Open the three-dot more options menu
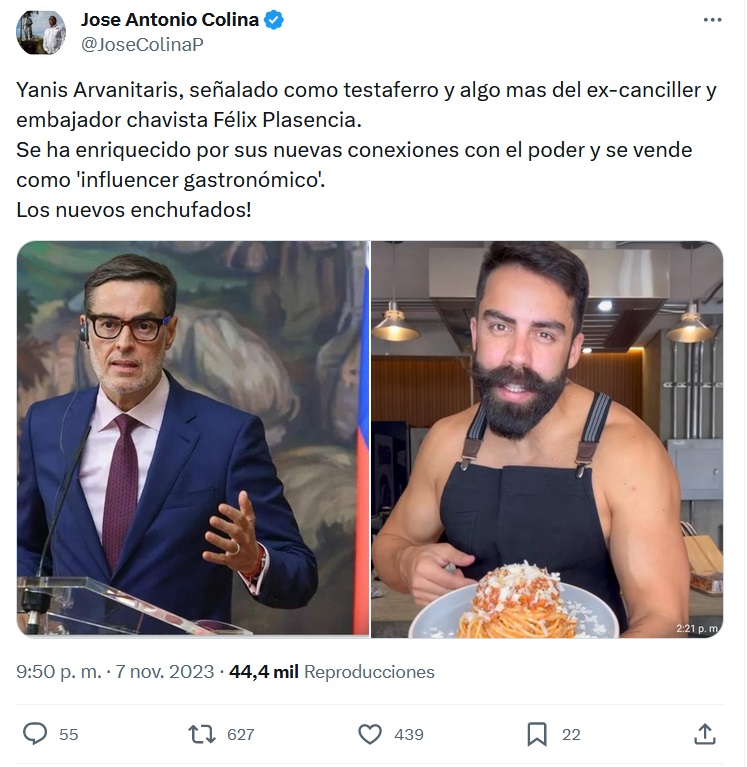 pyautogui.click(x=712, y=20)
